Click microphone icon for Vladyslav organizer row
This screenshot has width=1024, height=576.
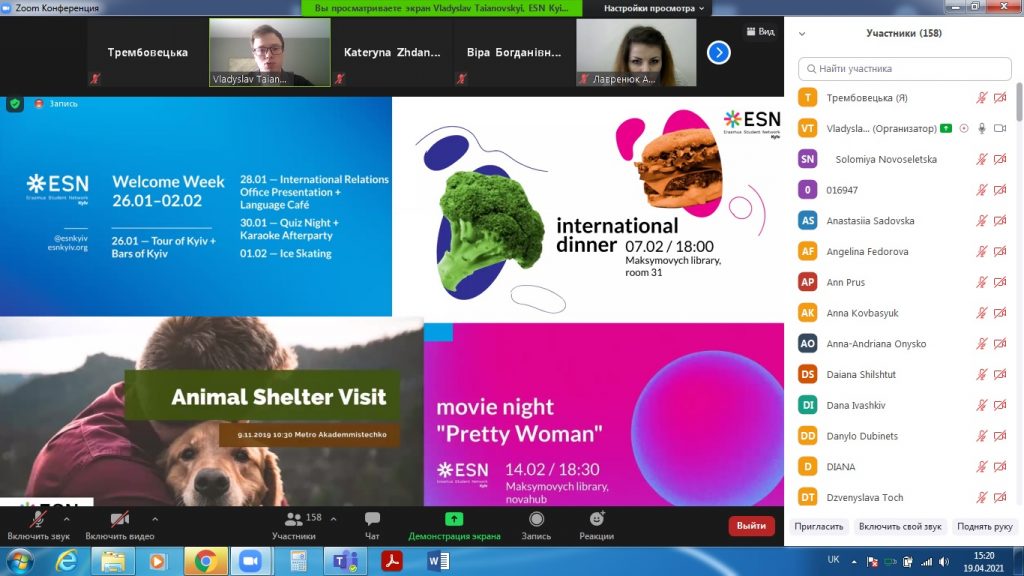(x=982, y=129)
